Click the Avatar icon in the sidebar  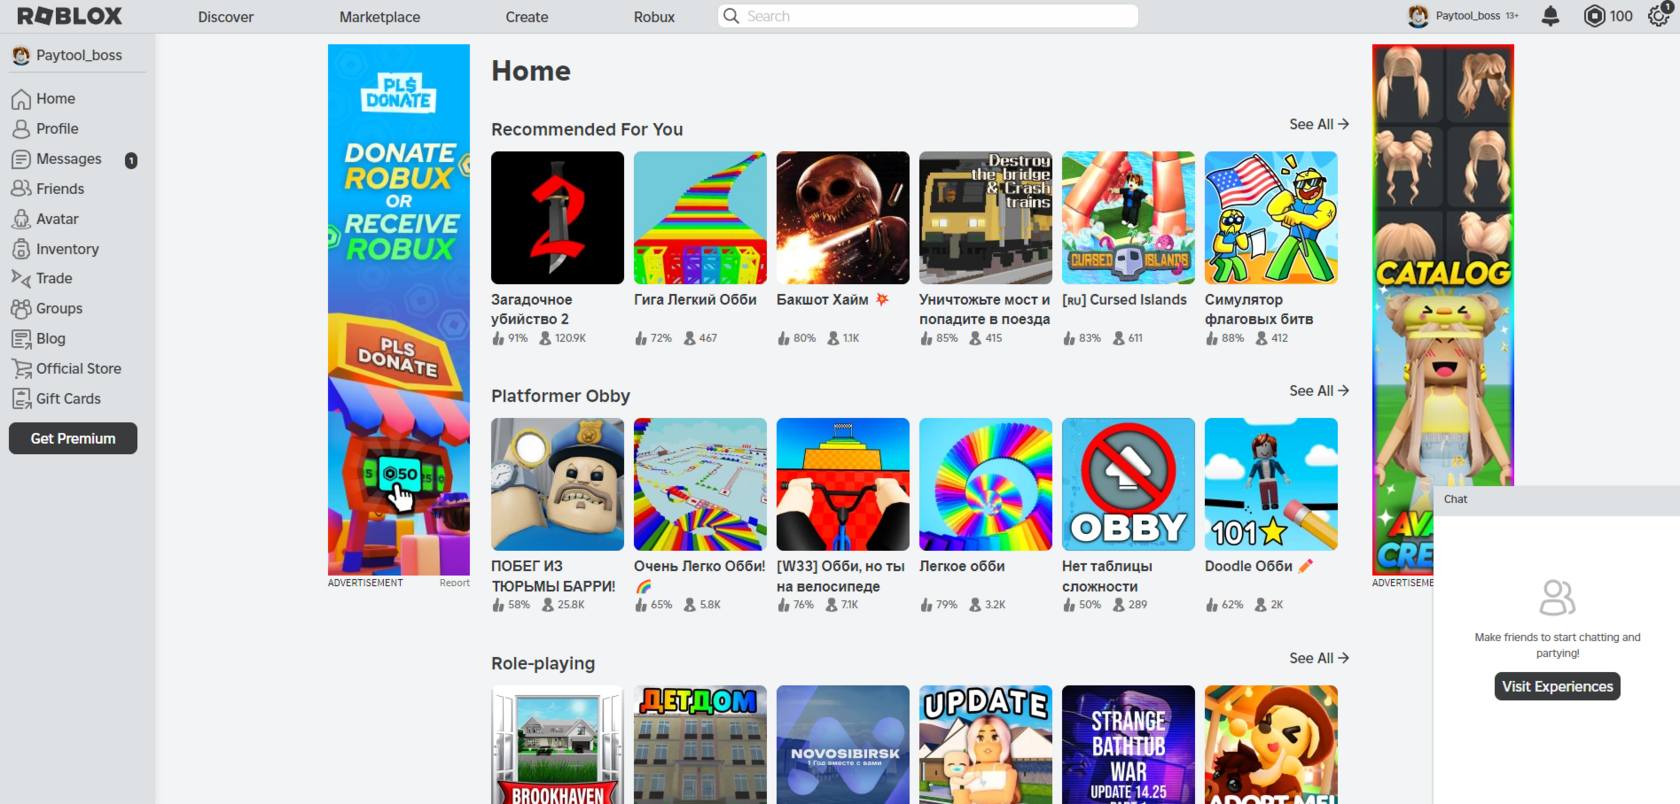click(21, 219)
